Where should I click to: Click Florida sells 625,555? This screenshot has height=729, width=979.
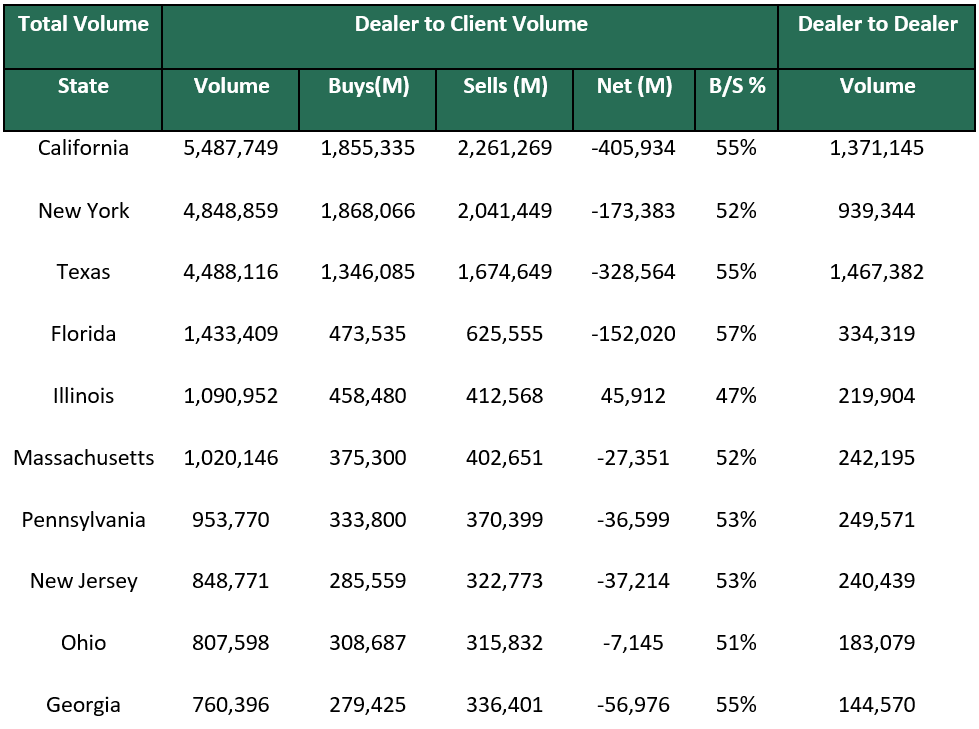point(504,334)
